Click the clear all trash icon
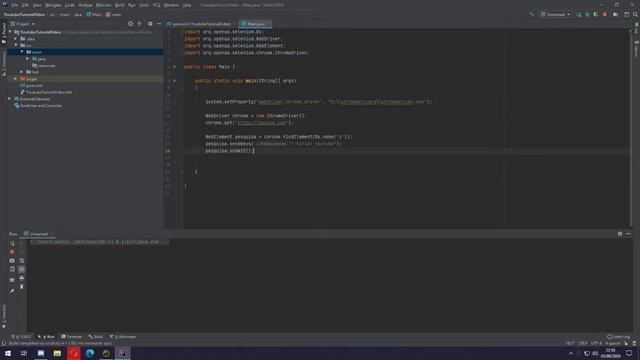Image resolution: width=640 pixels, height=360 pixels. pos(22,287)
